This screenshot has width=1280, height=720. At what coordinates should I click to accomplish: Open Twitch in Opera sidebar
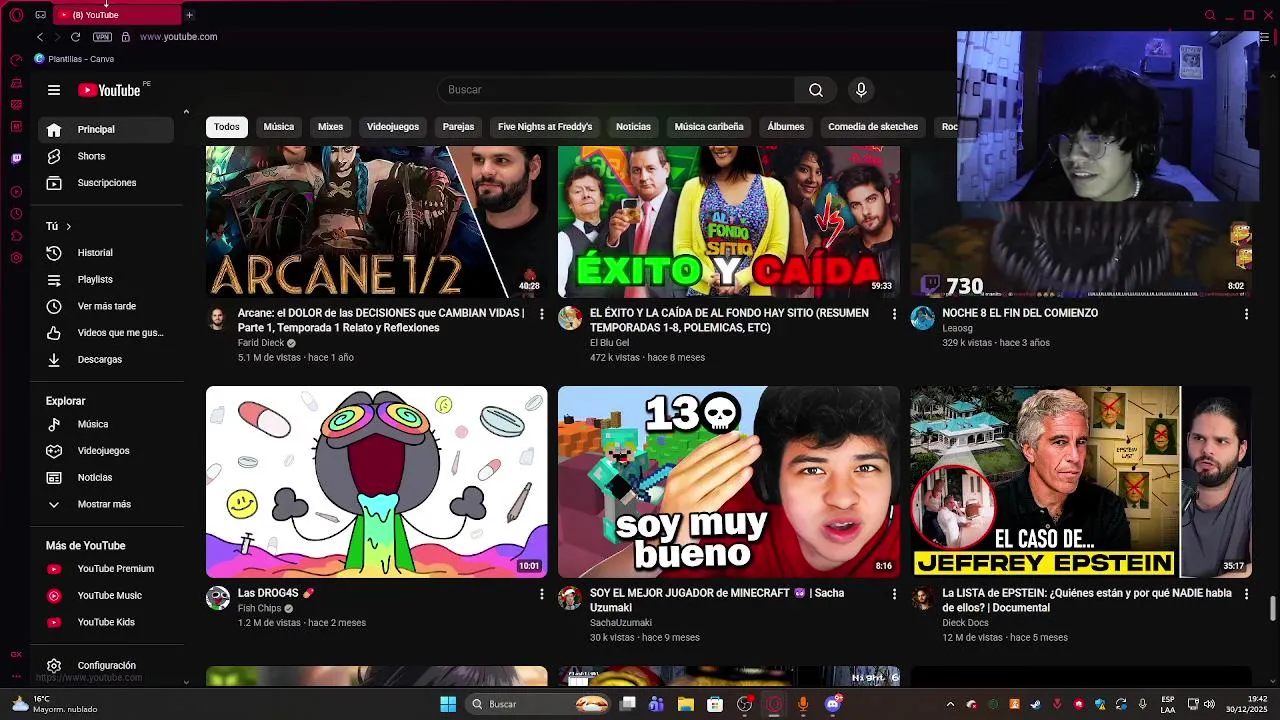coord(16,159)
